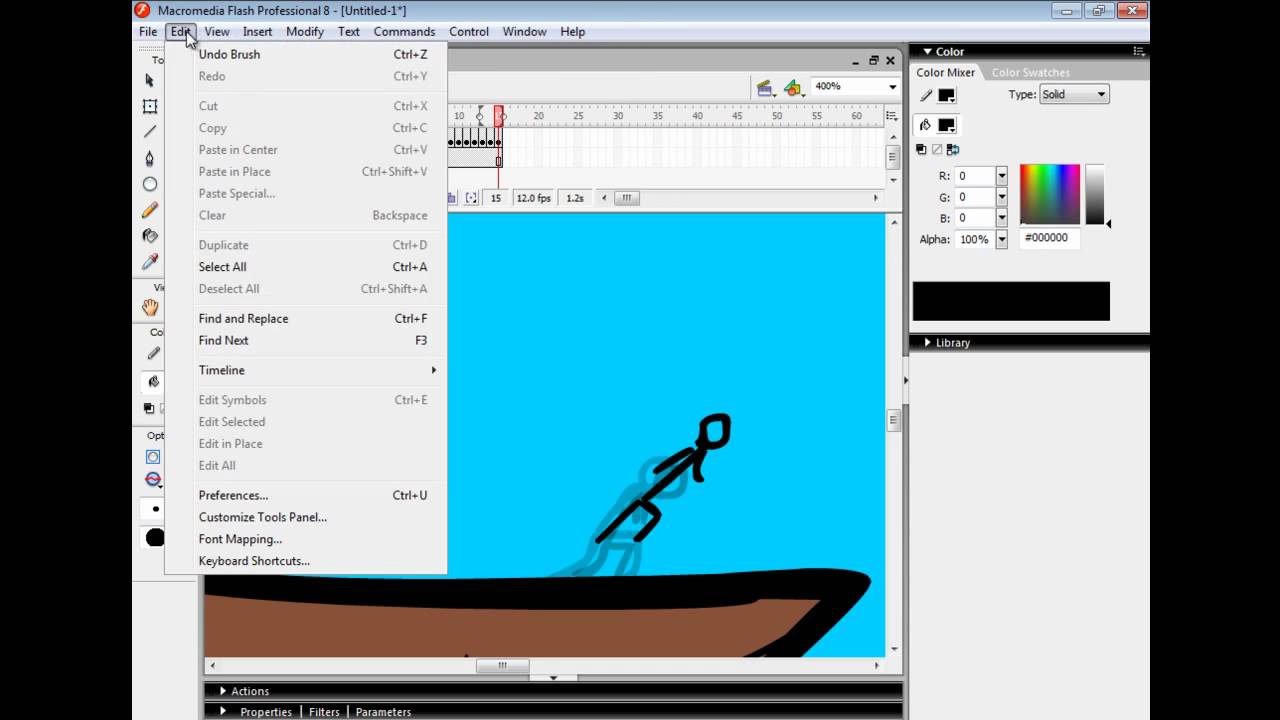Pick a hue in the color spectrum box
Screen dimensions: 1280x720
pos(1050,194)
